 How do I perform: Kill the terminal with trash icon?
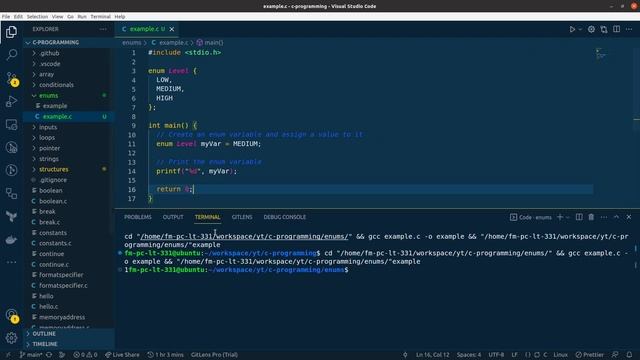click(591, 217)
